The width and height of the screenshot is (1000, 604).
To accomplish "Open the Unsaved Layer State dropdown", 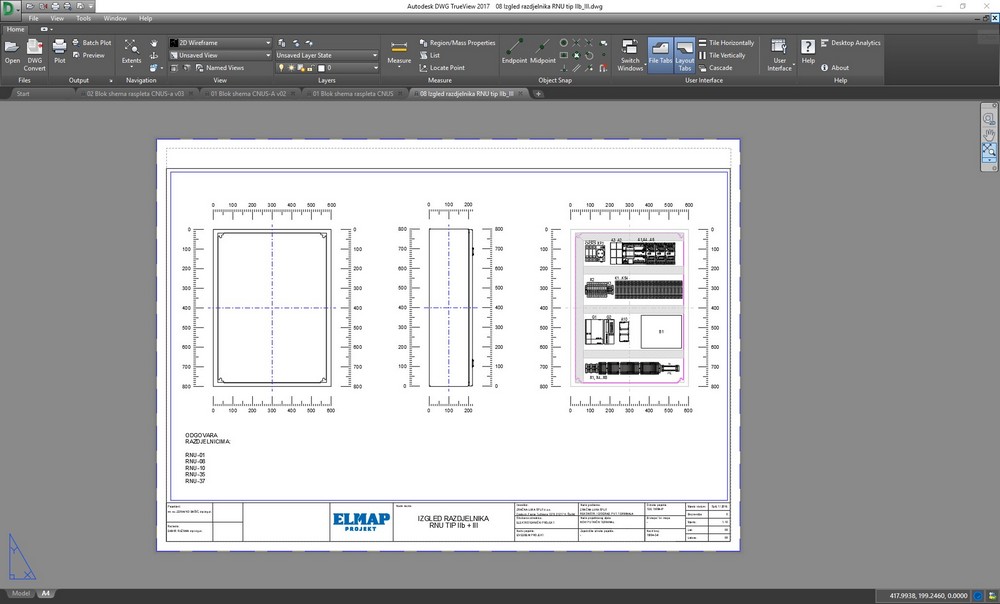I will pos(378,55).
